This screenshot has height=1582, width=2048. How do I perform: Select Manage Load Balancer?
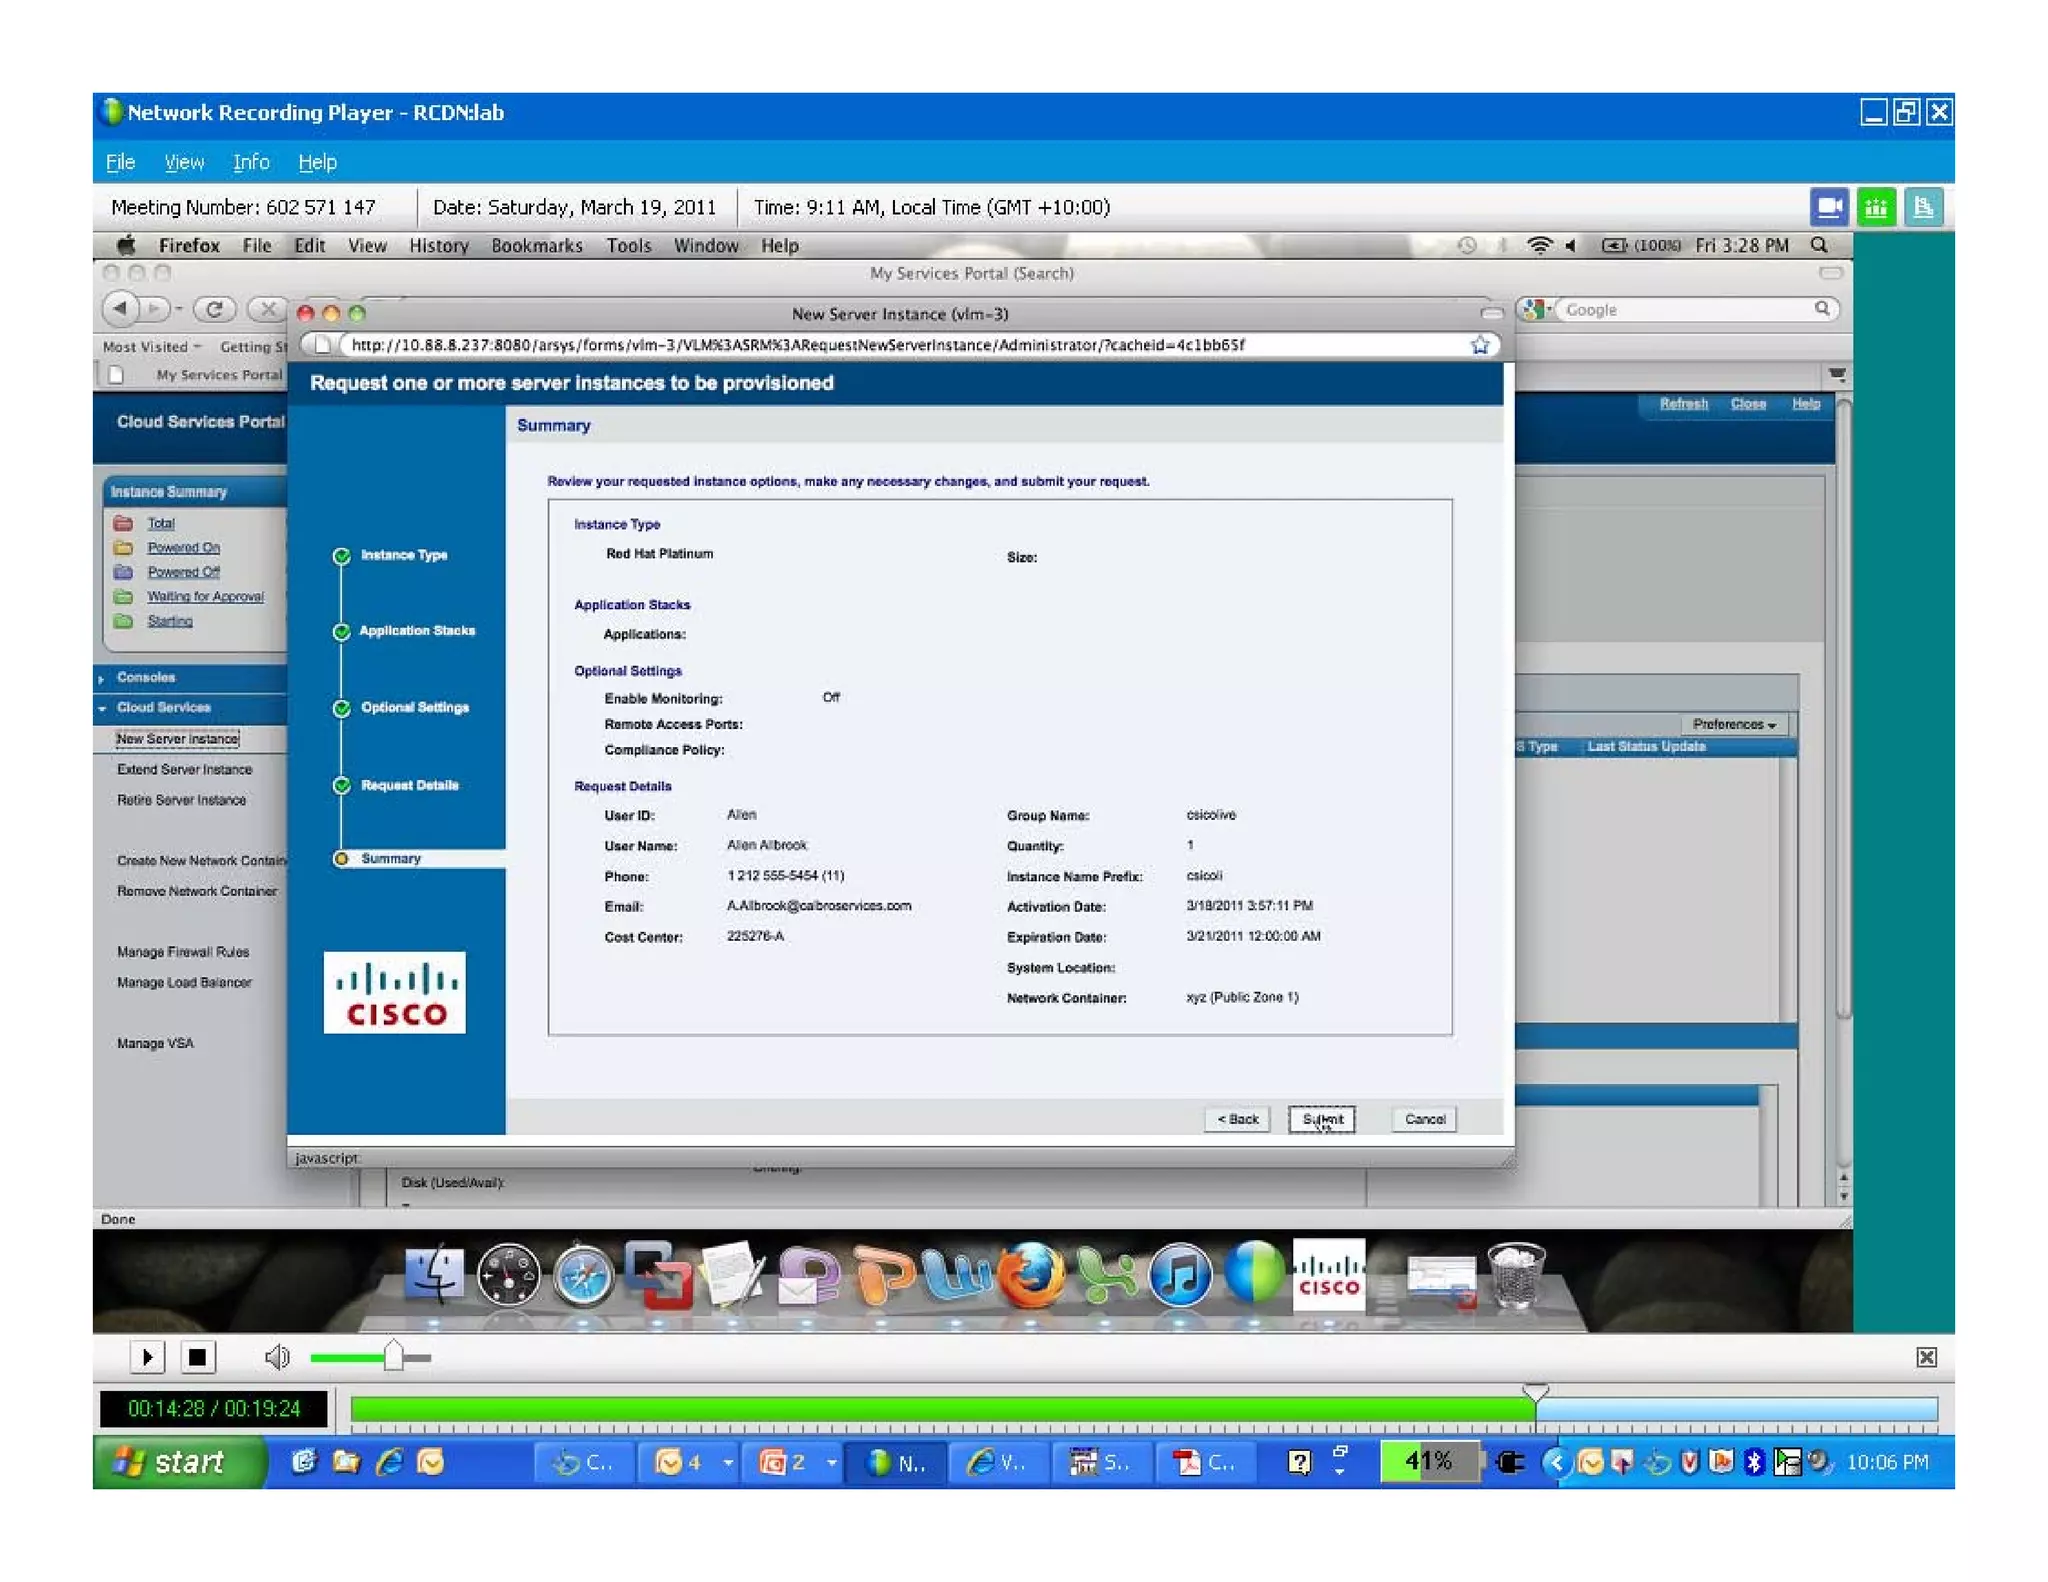click(x=184, y=983)
